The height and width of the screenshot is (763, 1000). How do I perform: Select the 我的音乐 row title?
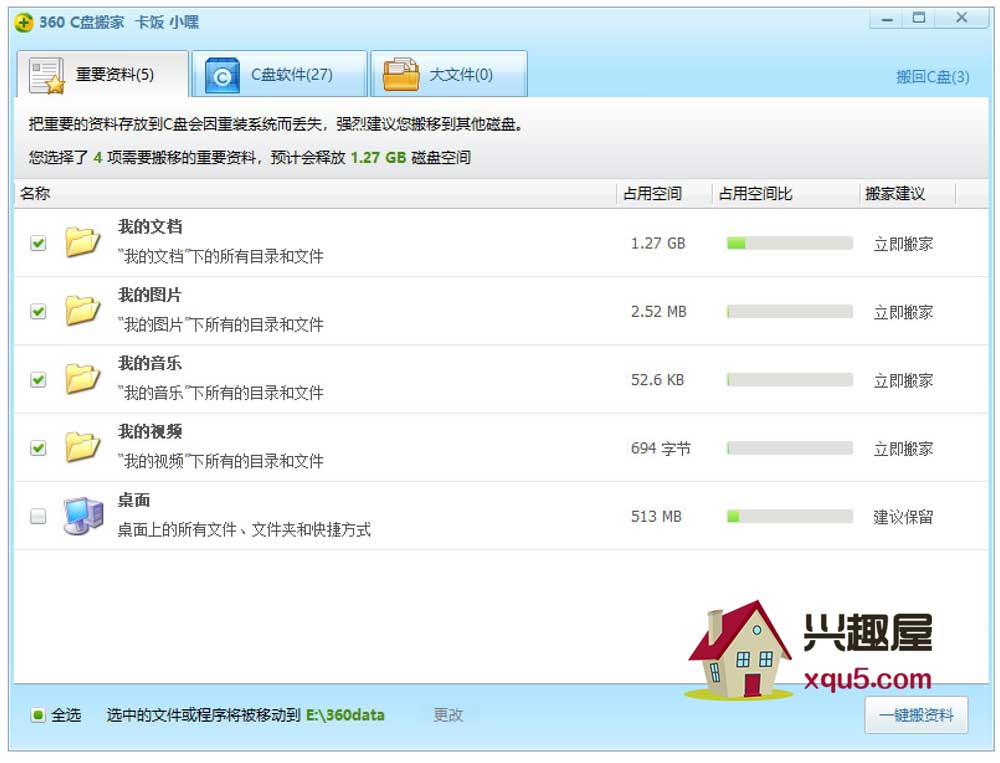click(150, 363)
